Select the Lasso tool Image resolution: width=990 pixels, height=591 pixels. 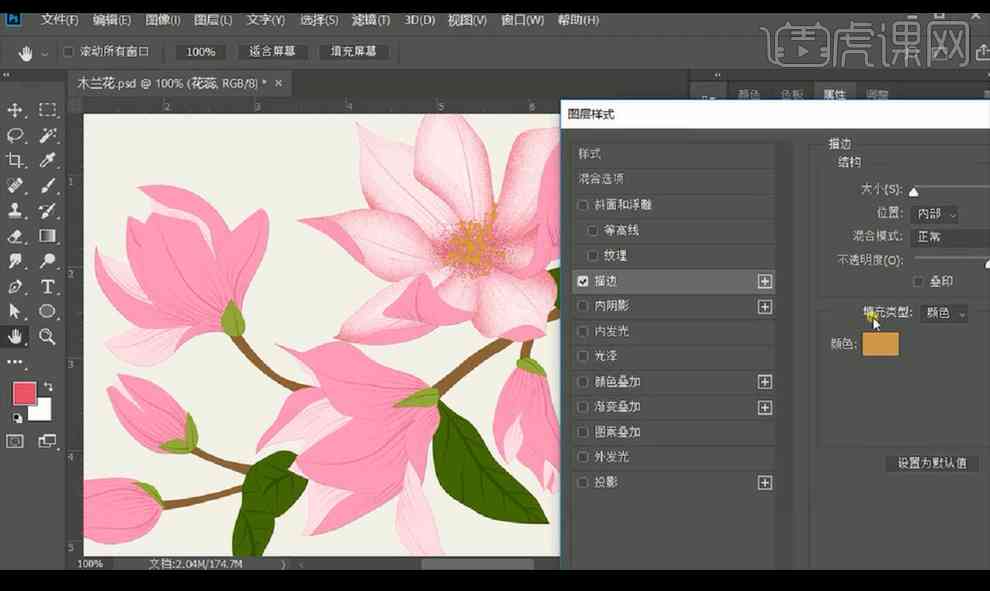(x=15, y=135)
